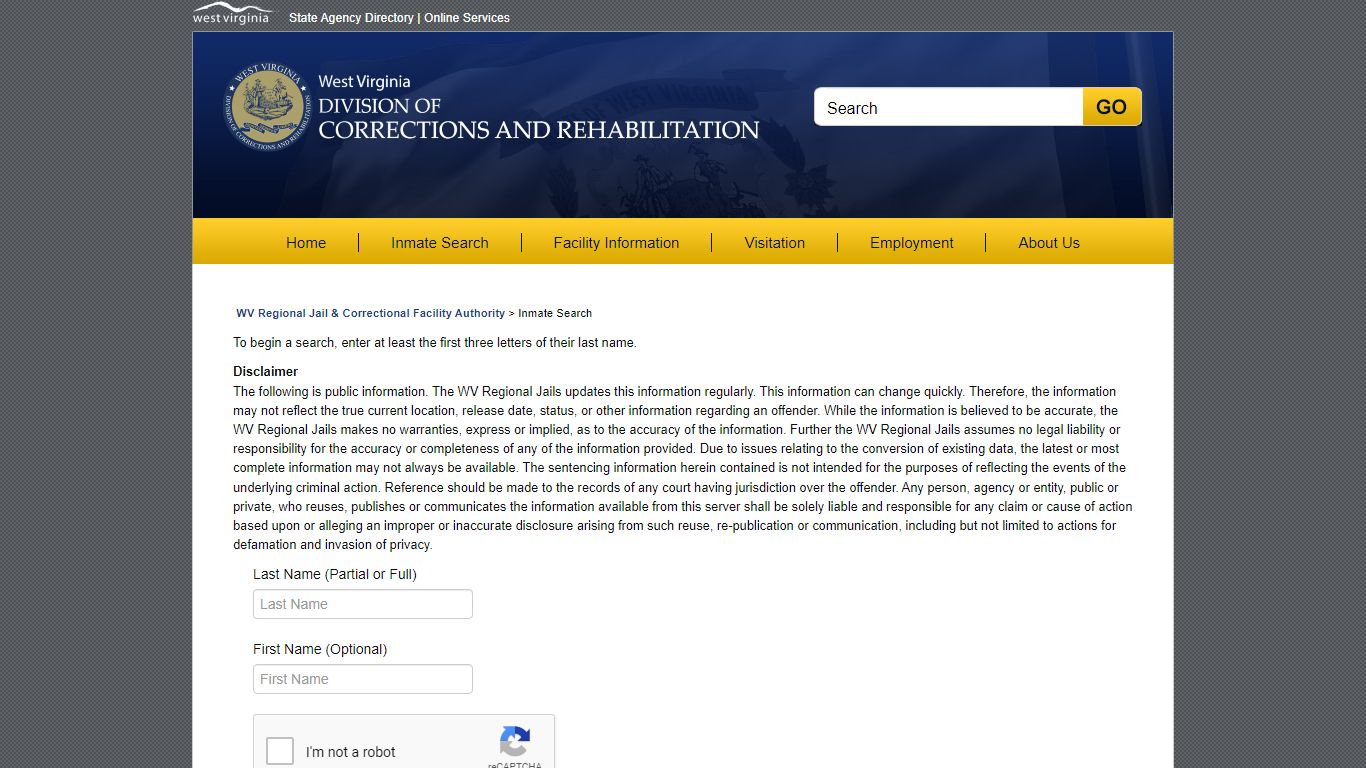Open the Inmate Search menu item
Viewport: 1366px width, 768px height.
coord(439,243)
